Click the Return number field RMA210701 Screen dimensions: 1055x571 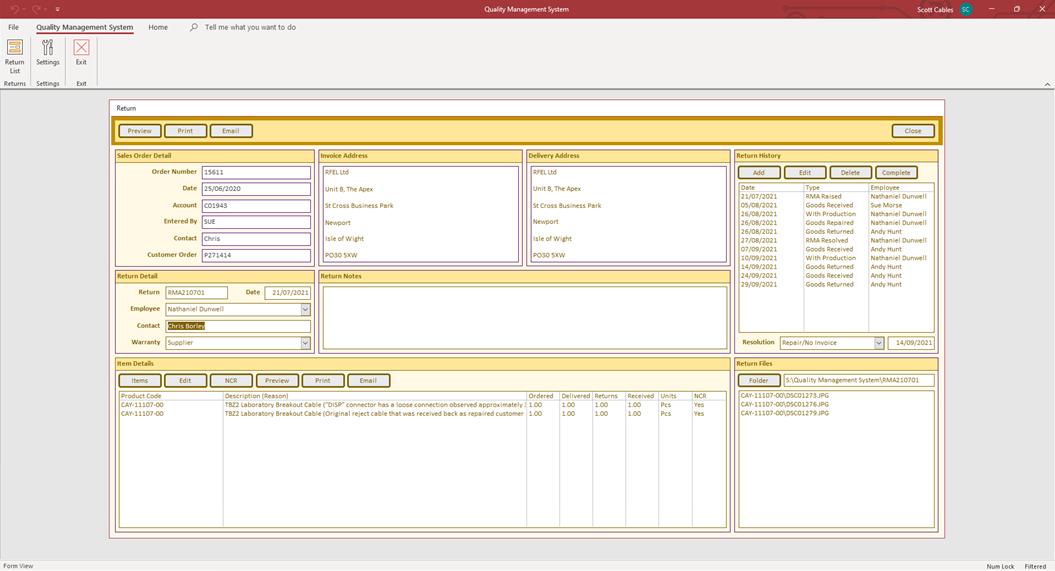[196, 293]
